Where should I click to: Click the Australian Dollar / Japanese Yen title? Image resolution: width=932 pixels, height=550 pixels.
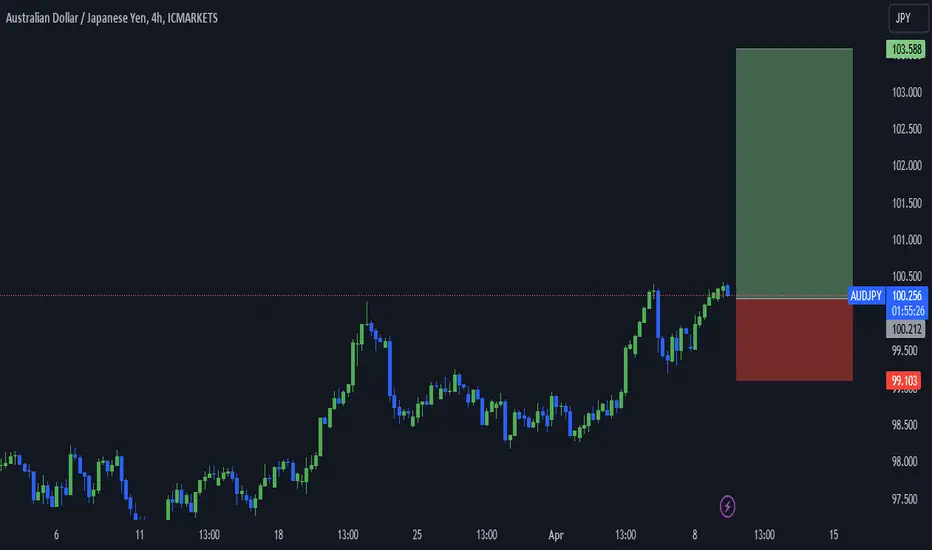(77, 18)
